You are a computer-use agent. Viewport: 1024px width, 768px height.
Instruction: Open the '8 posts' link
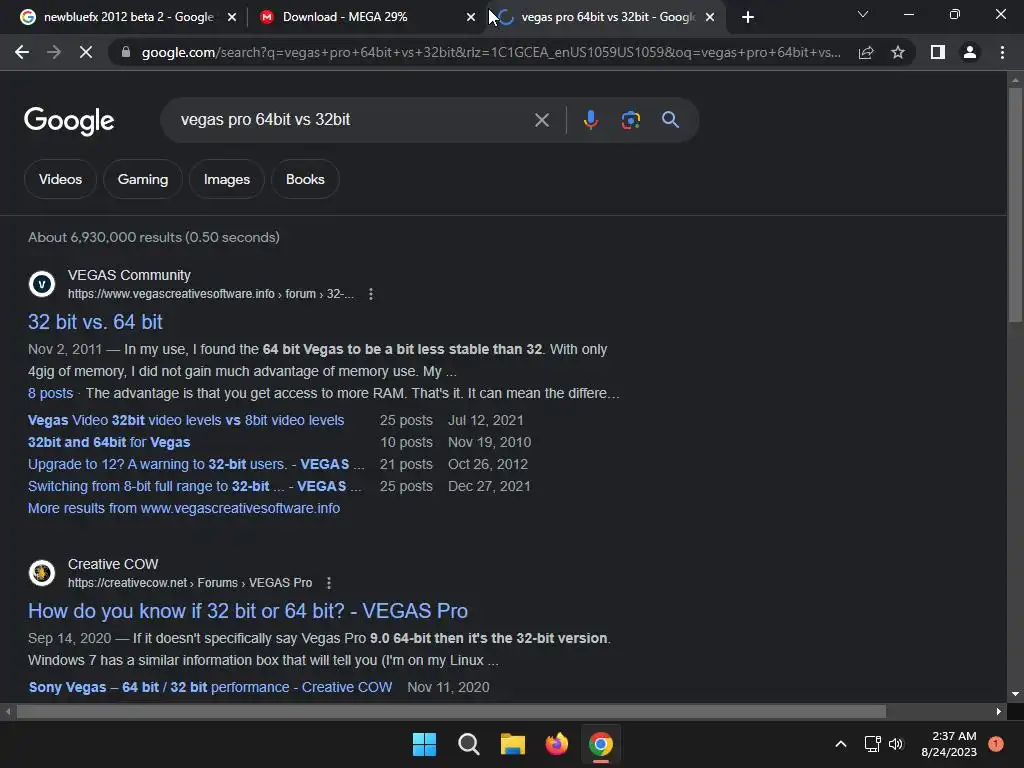coord(50,393)
